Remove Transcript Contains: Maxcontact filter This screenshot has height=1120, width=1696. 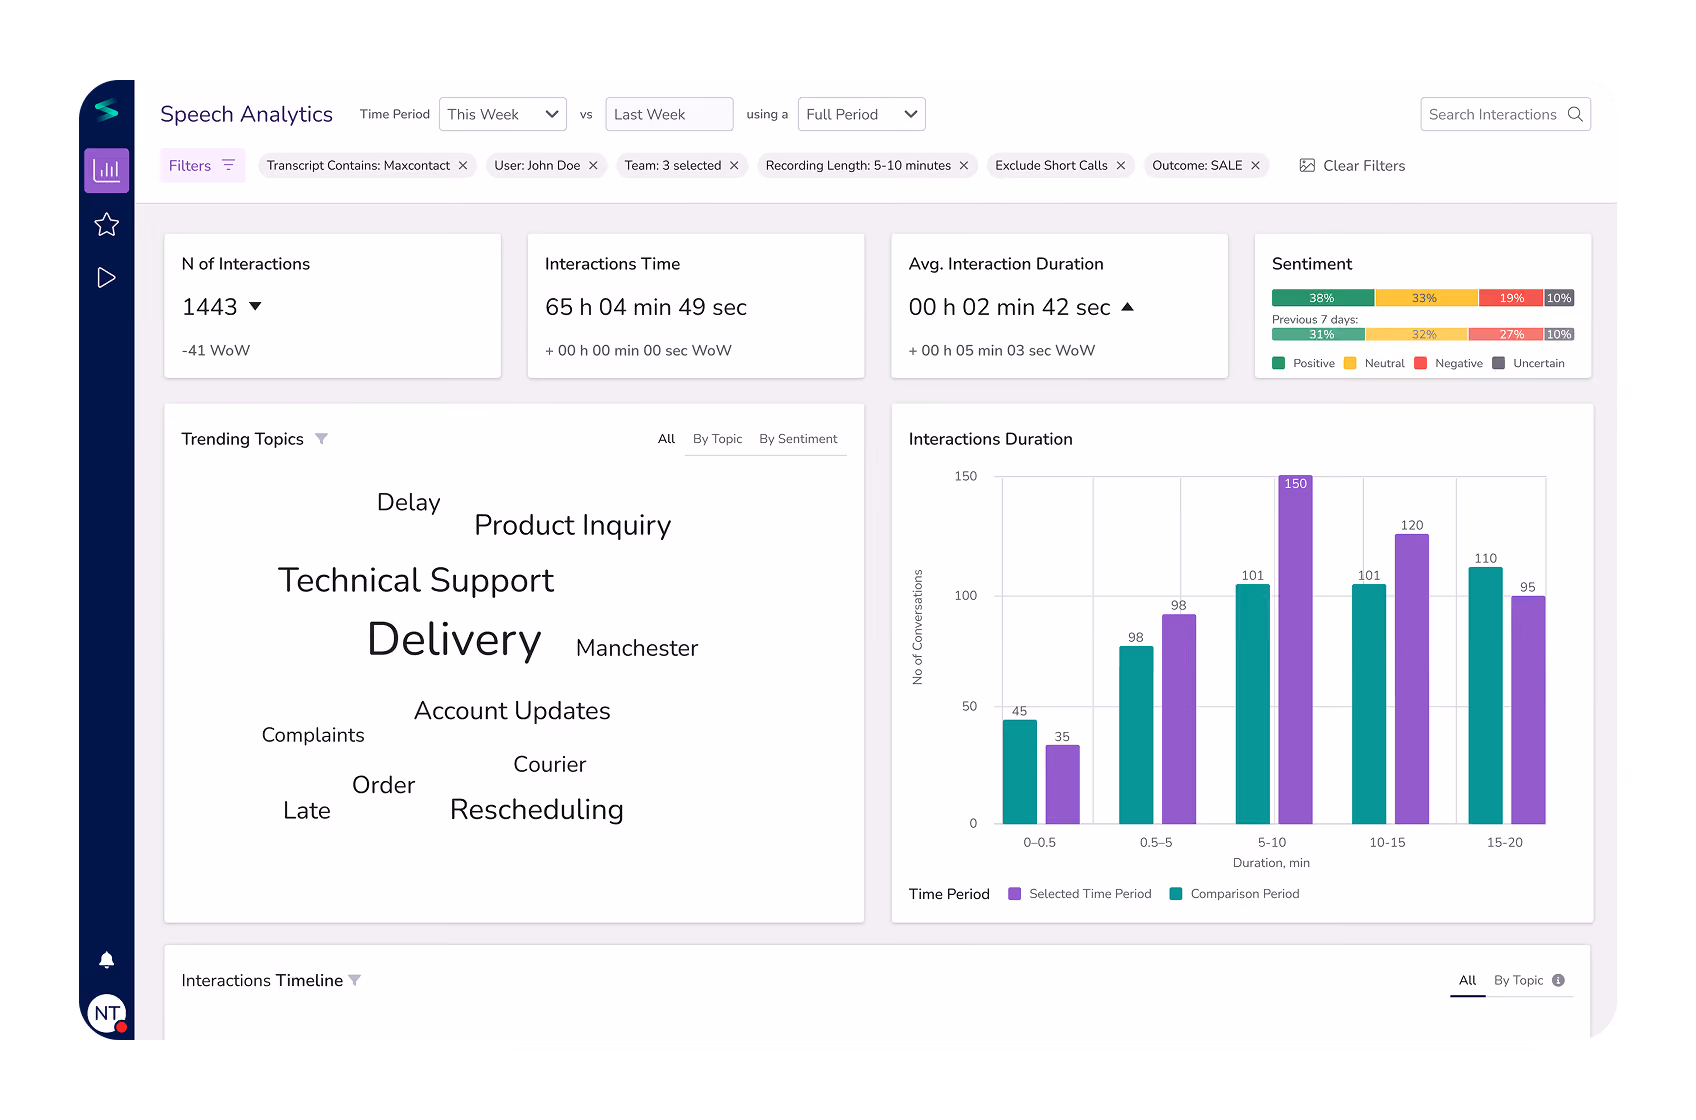[x=463, y=166]
